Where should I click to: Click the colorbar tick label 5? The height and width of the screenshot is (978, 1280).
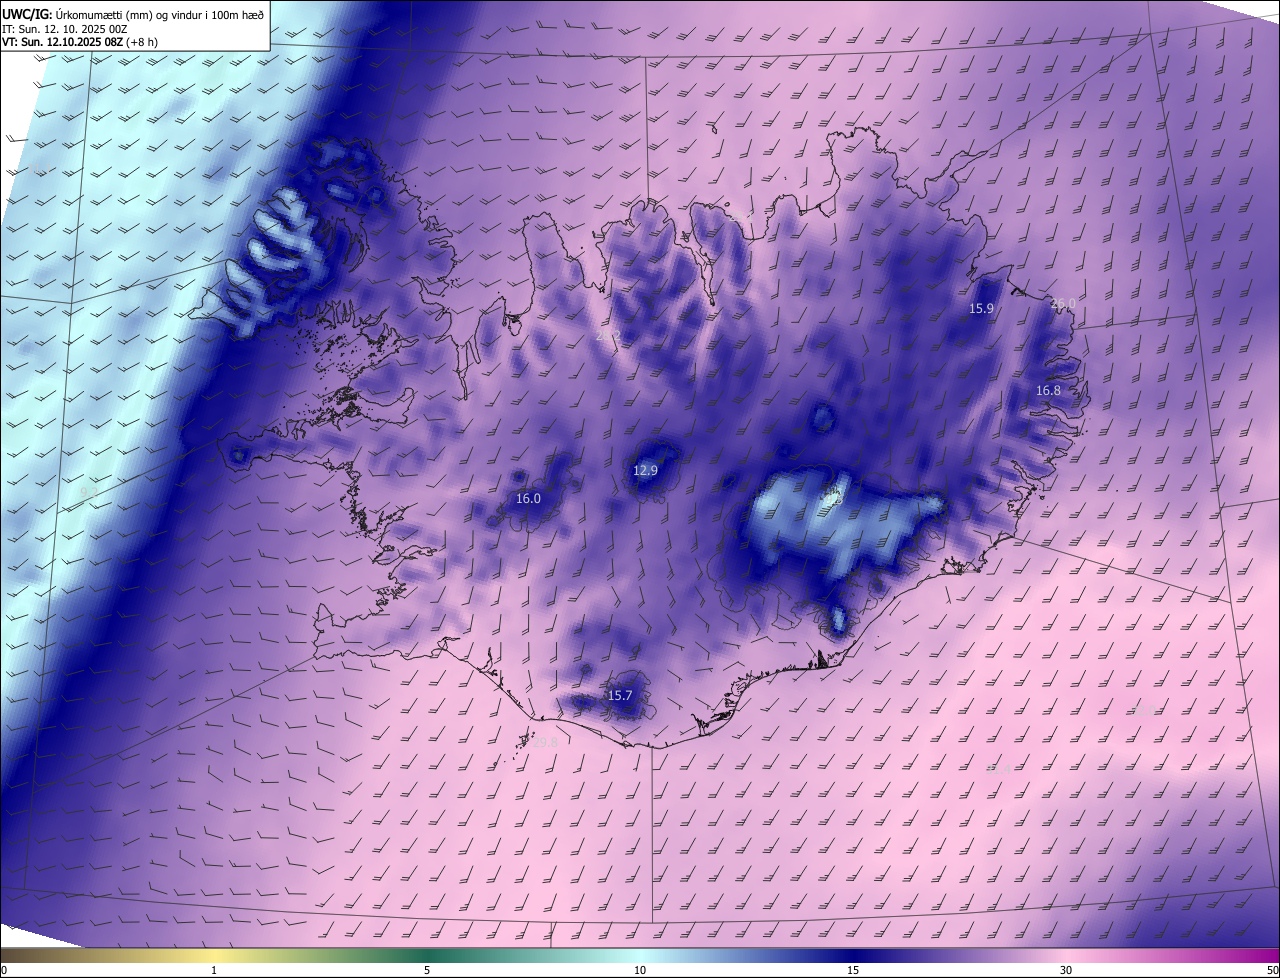[427, 970]
